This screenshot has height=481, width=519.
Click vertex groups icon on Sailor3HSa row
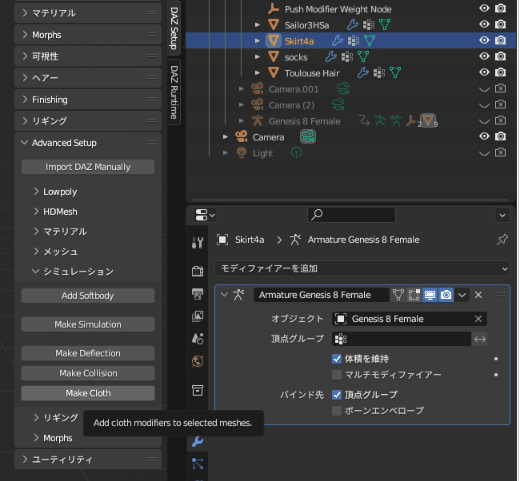click(368, 25)
